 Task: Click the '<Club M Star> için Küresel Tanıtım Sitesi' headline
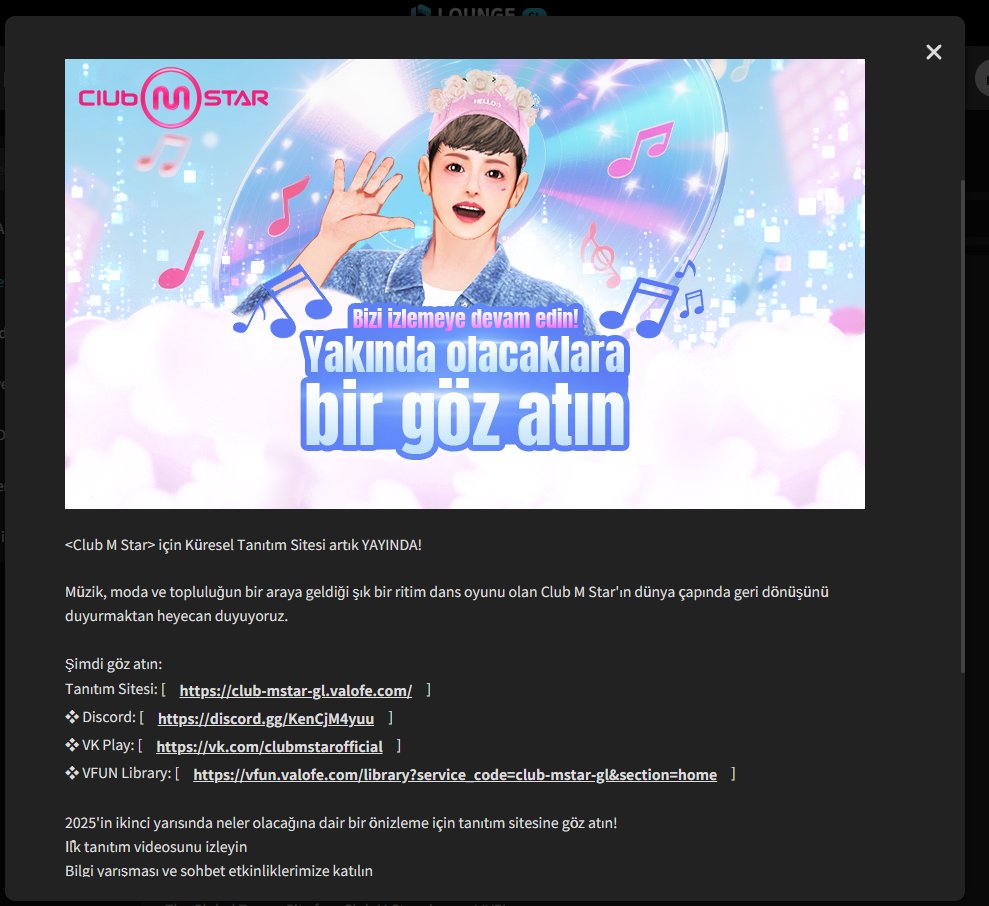pyautogui.click(x=243, y=544)
